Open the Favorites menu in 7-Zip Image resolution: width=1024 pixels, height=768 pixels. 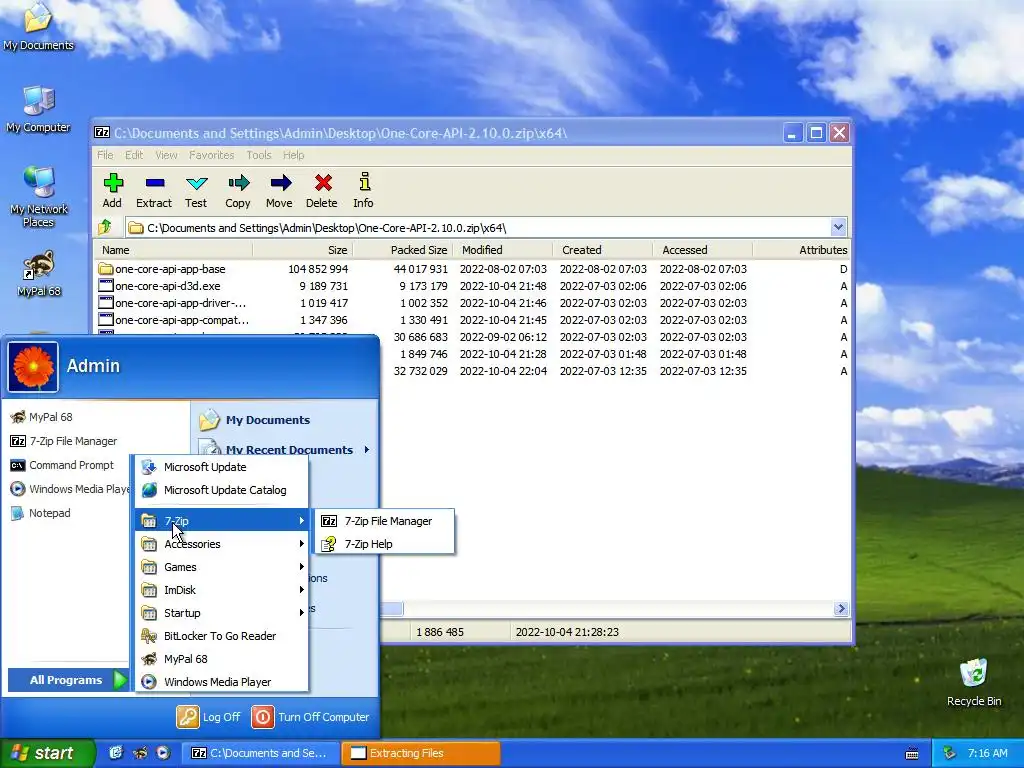(x=212, y=155)
